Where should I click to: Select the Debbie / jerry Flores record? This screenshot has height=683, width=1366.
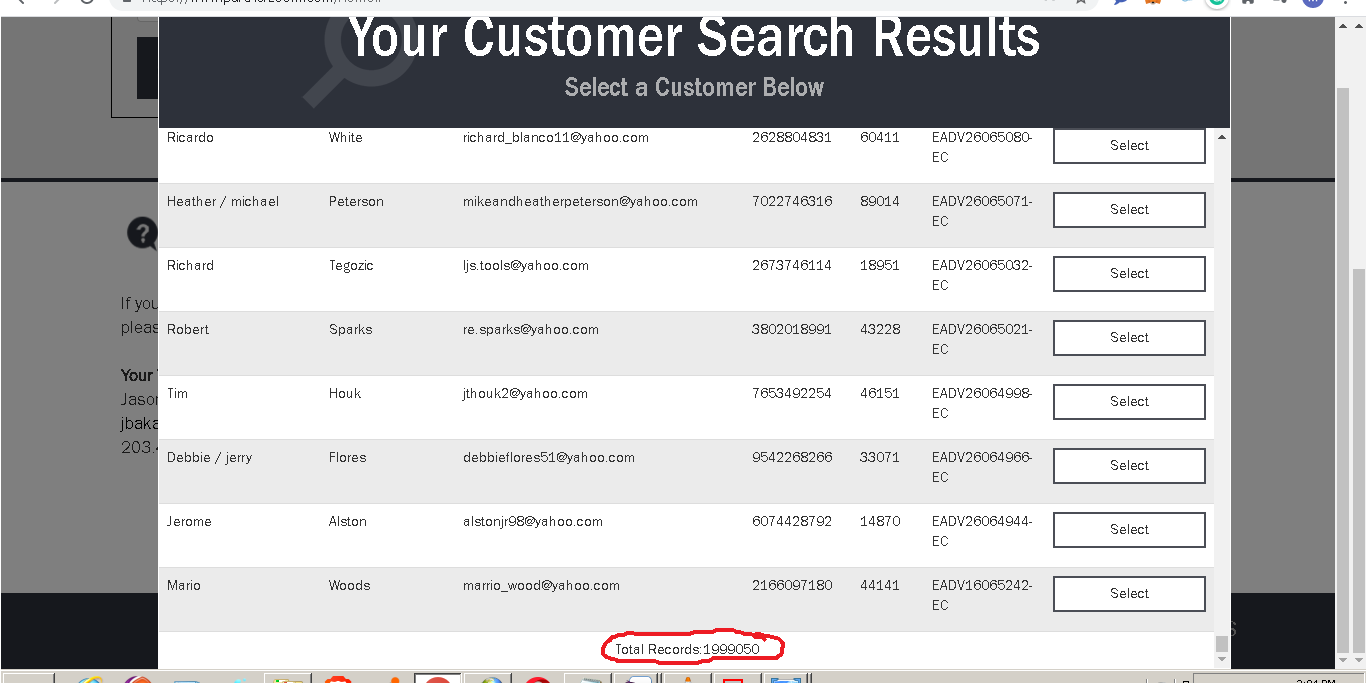point(1129,466)
